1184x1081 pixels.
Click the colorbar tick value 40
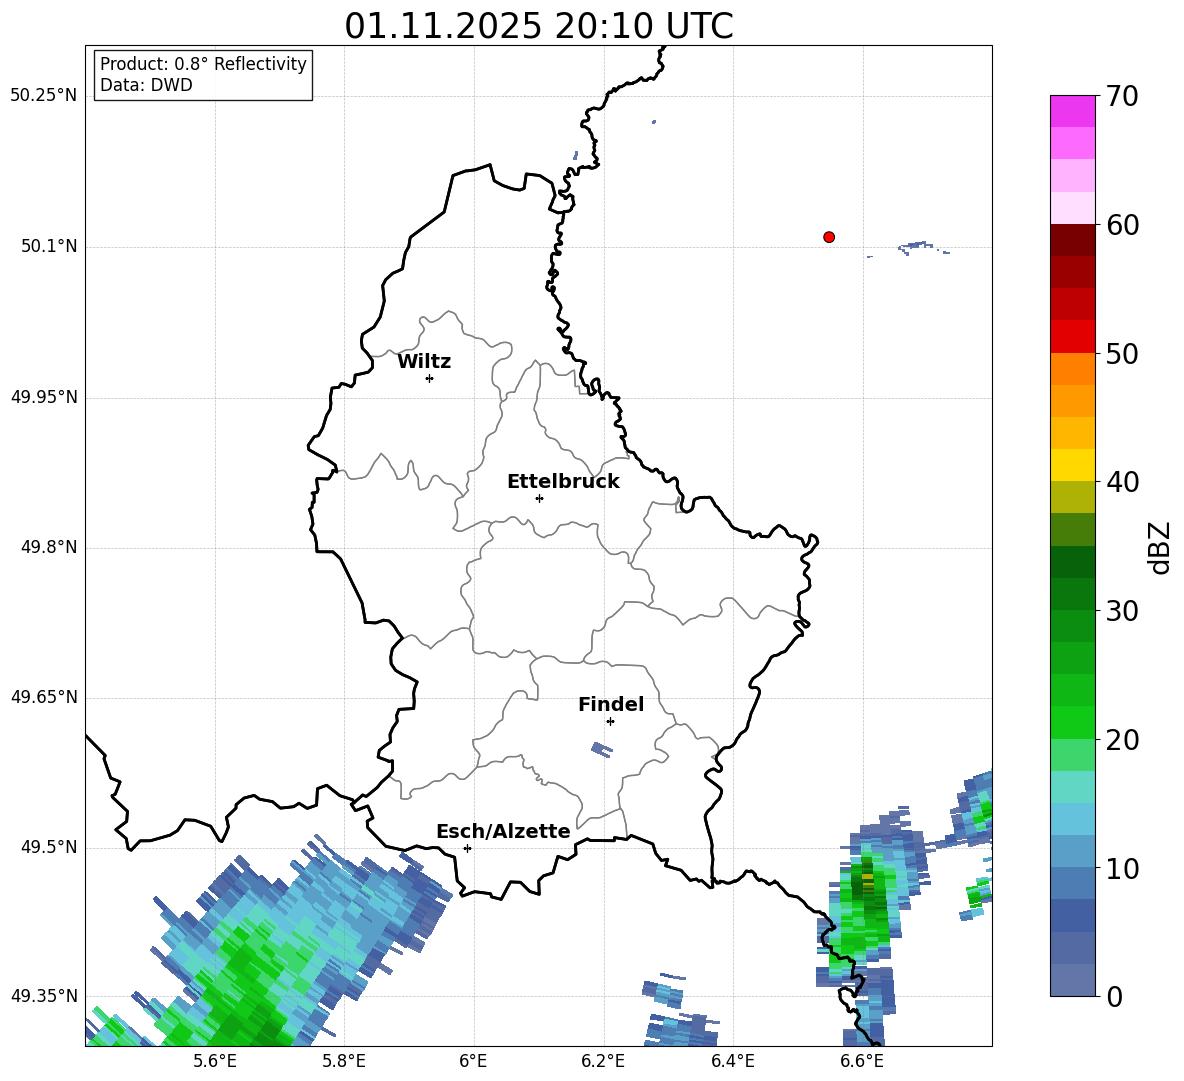1122,482
